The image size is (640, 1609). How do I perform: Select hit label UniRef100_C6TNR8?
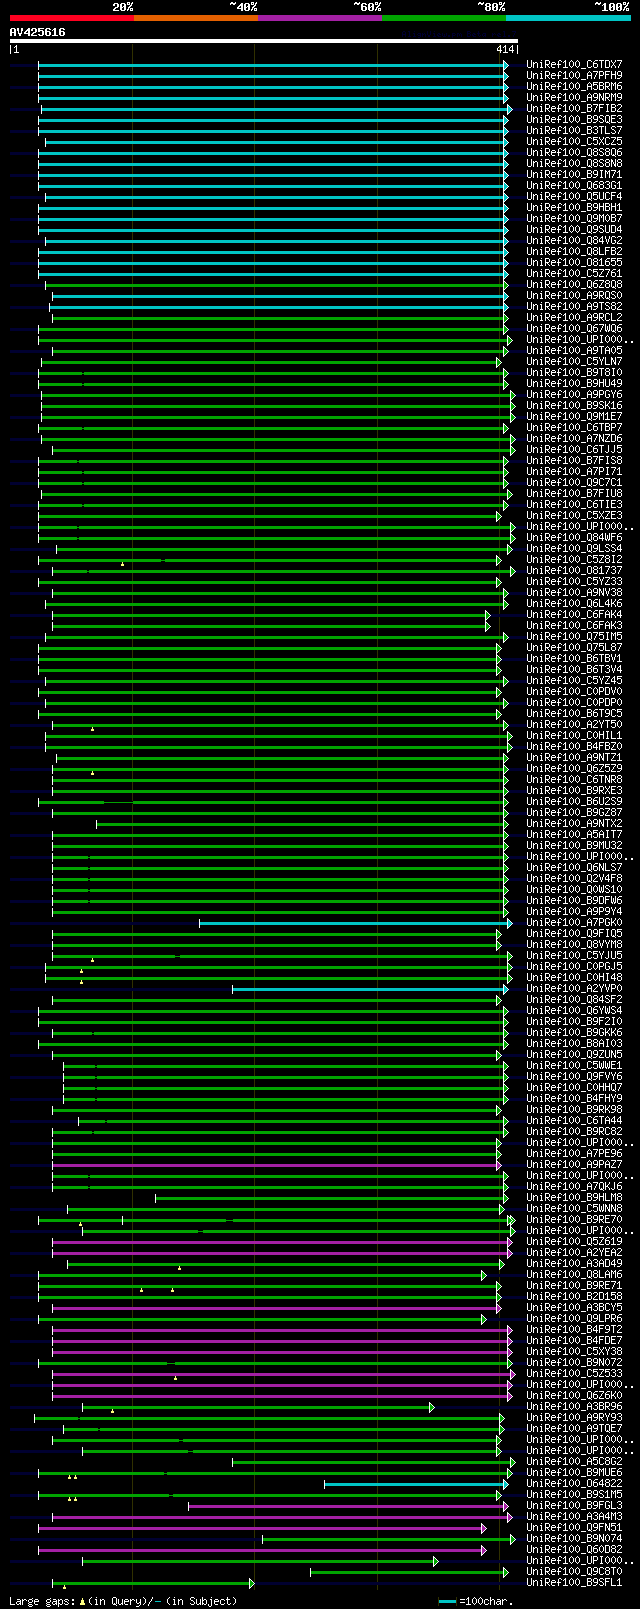(574, 779)
